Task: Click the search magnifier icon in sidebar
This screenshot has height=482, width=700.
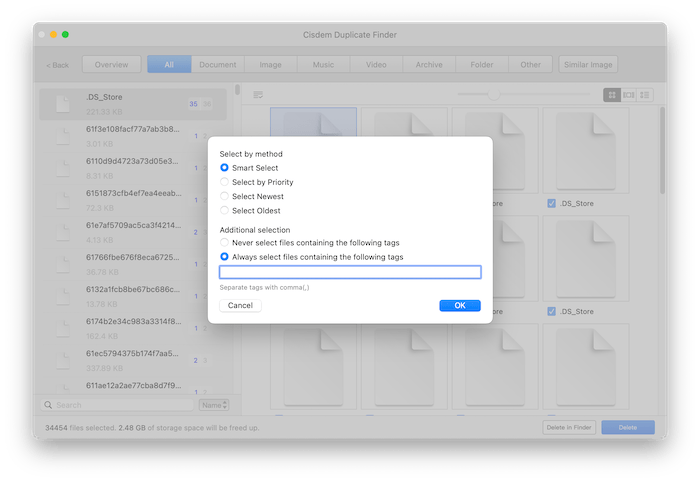Action: point(49,405)
